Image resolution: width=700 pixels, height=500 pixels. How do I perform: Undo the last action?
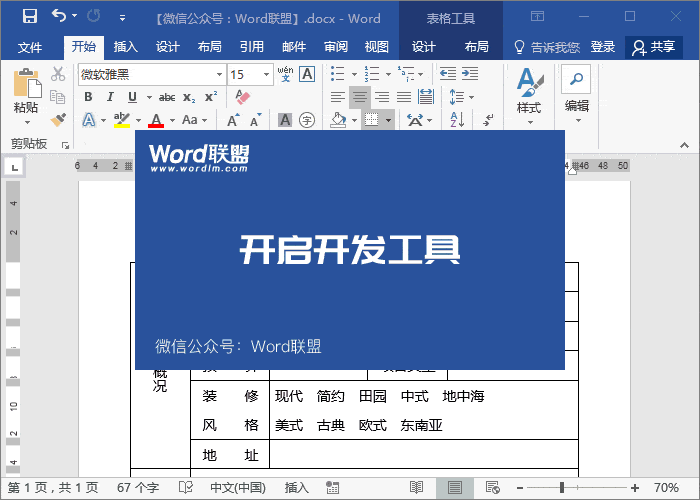(x=58, y=16)
